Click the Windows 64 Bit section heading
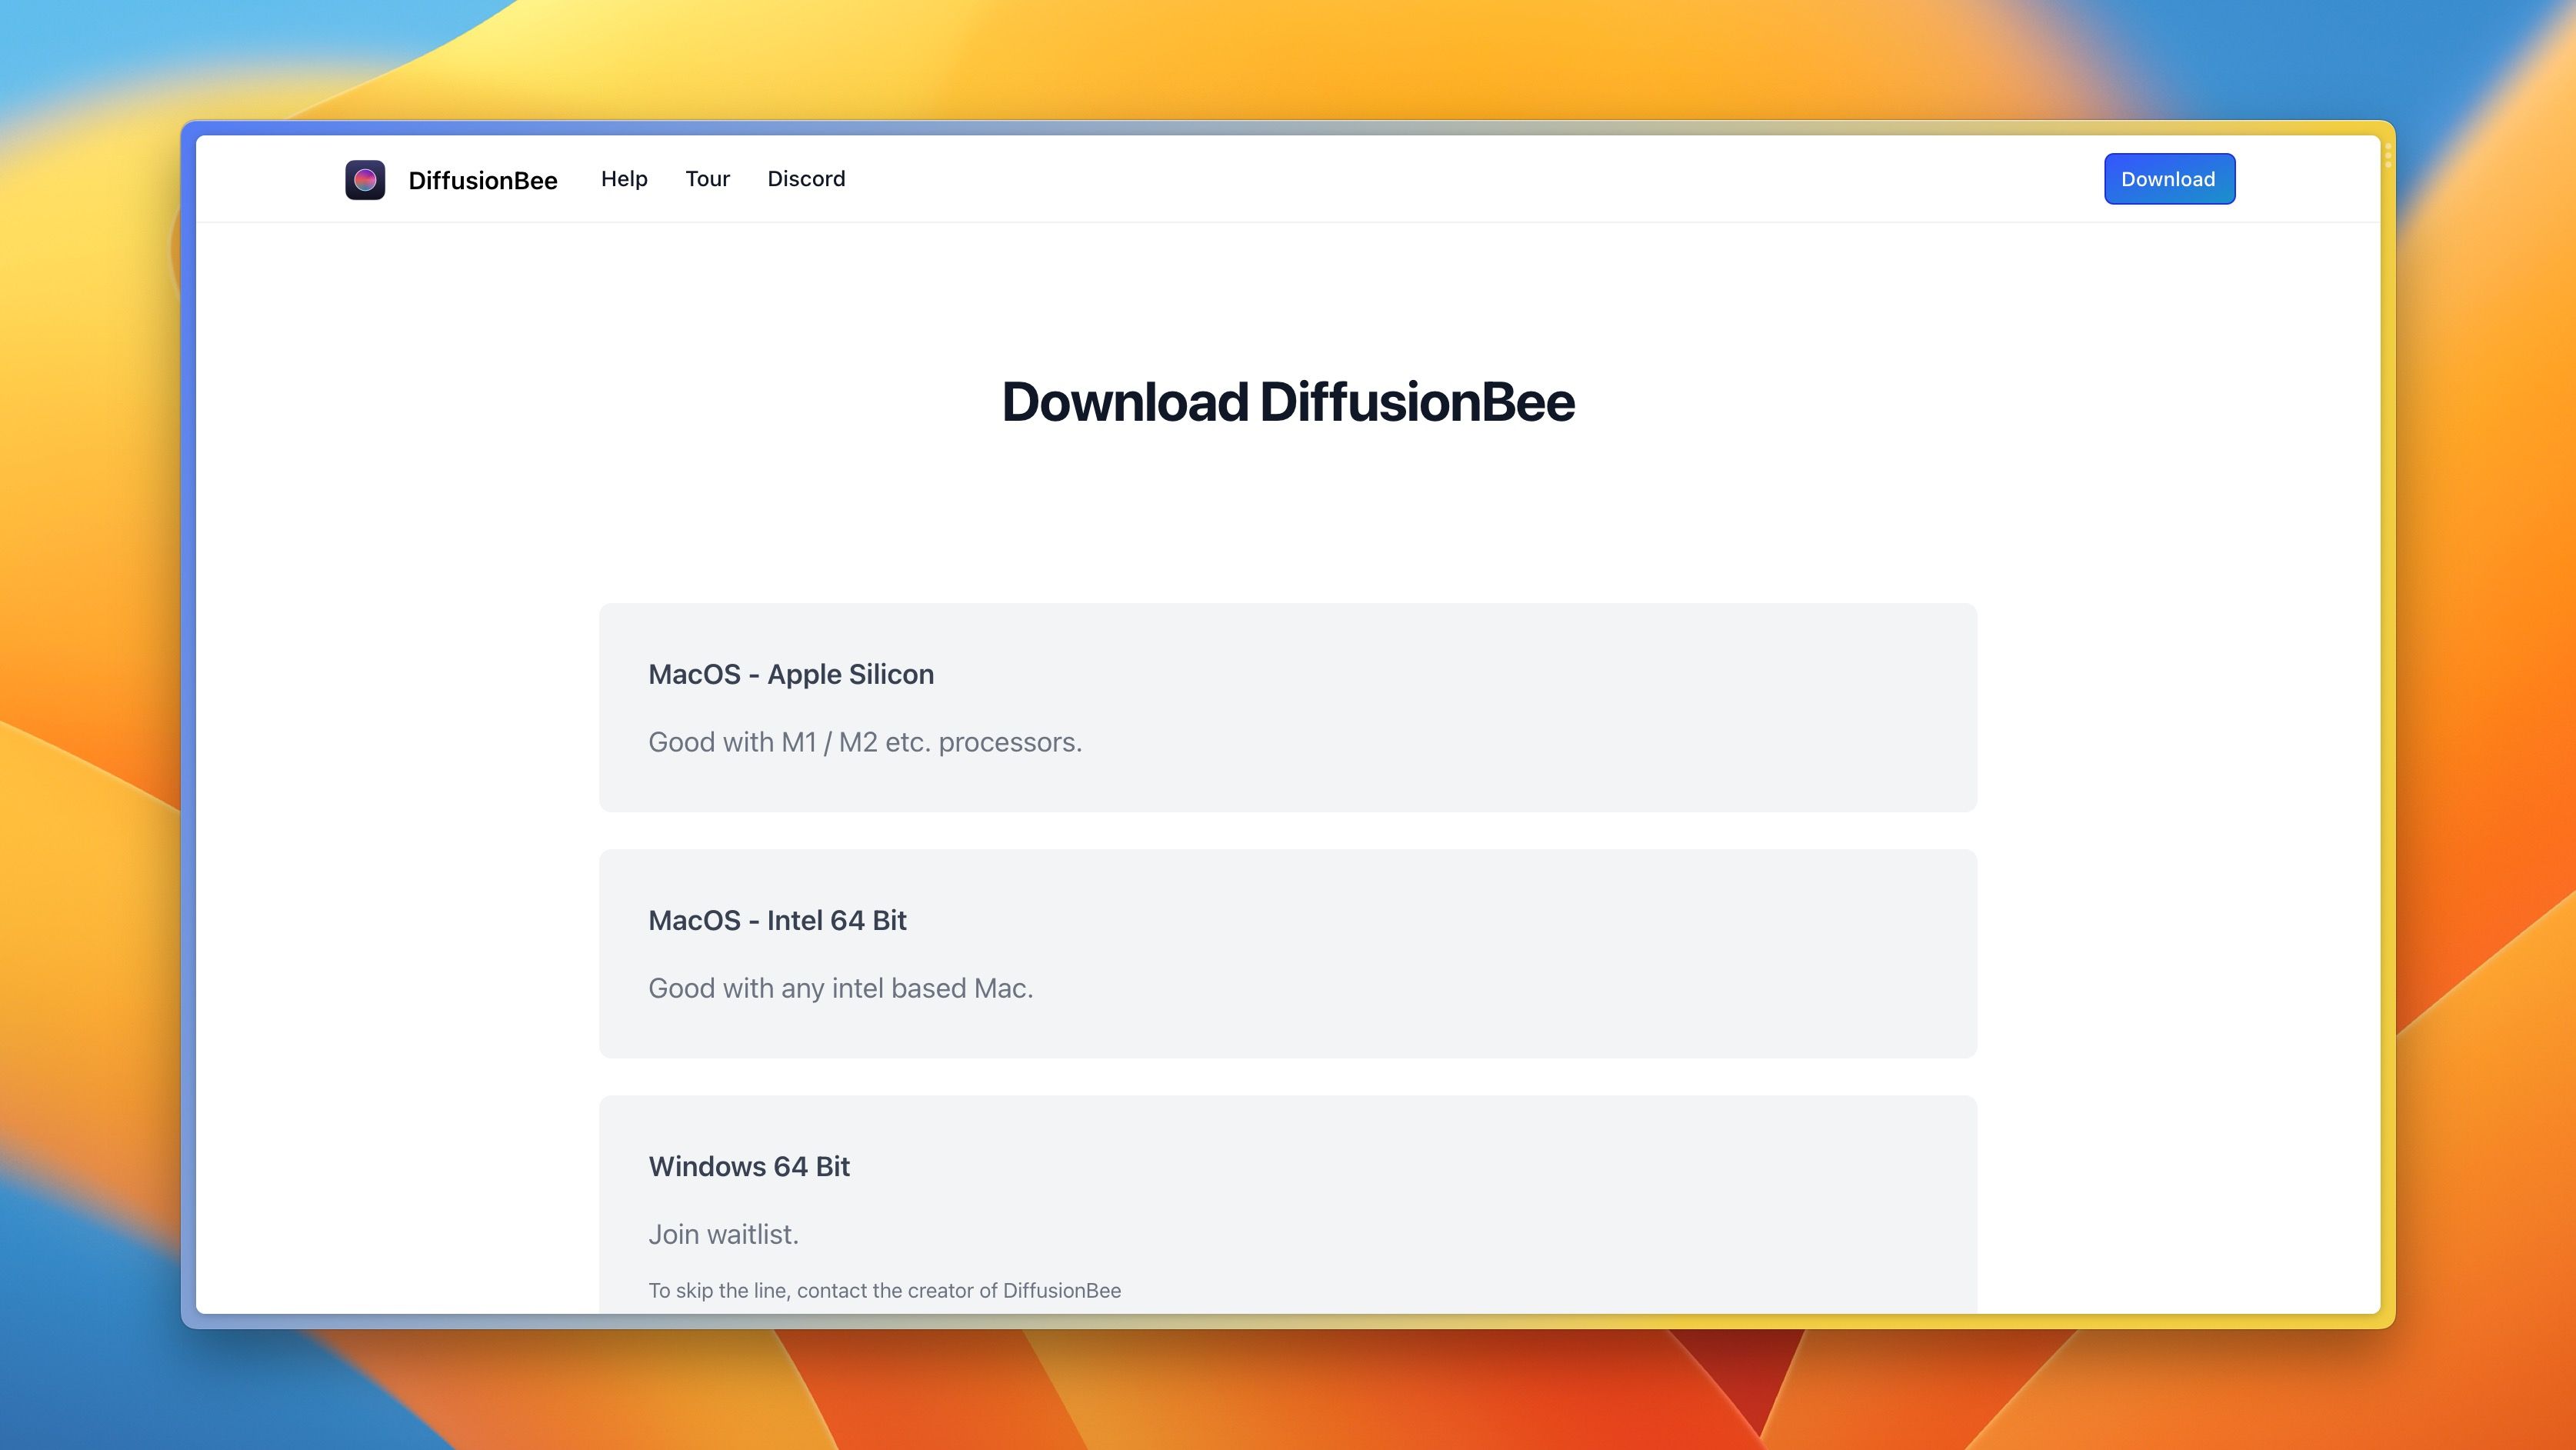The width and height of the screenshot is (2576, 1450). point(749,1166)
